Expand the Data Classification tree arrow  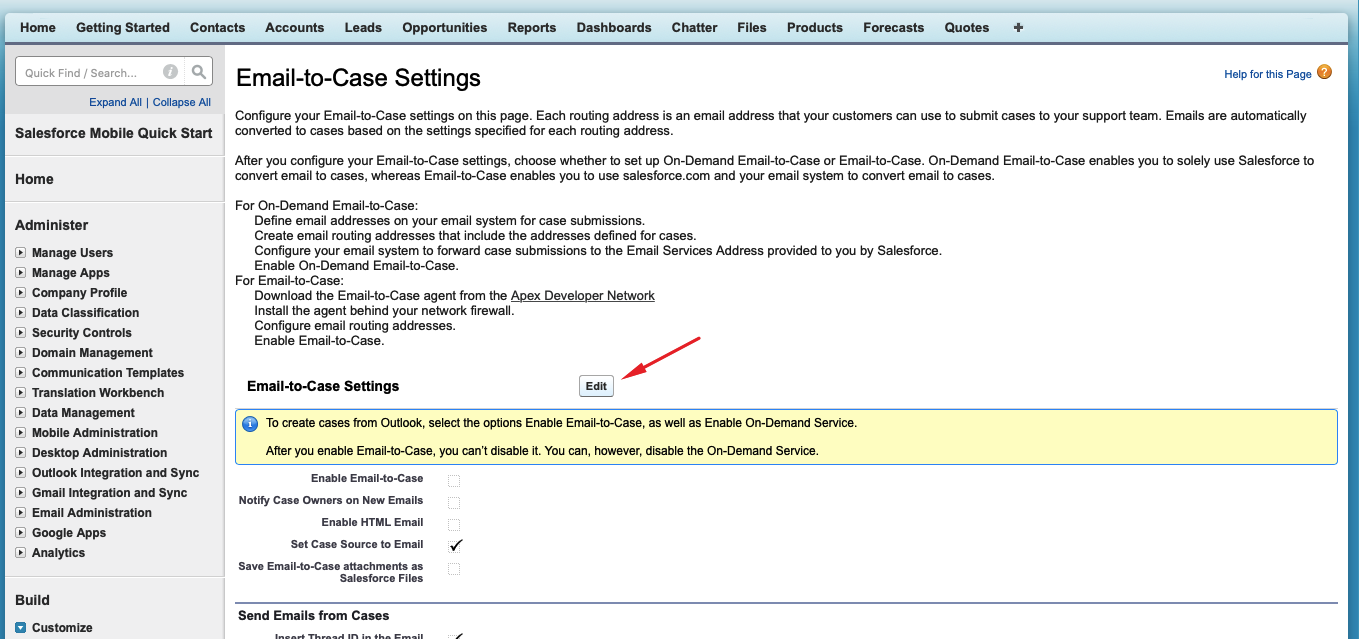point(21,312)
